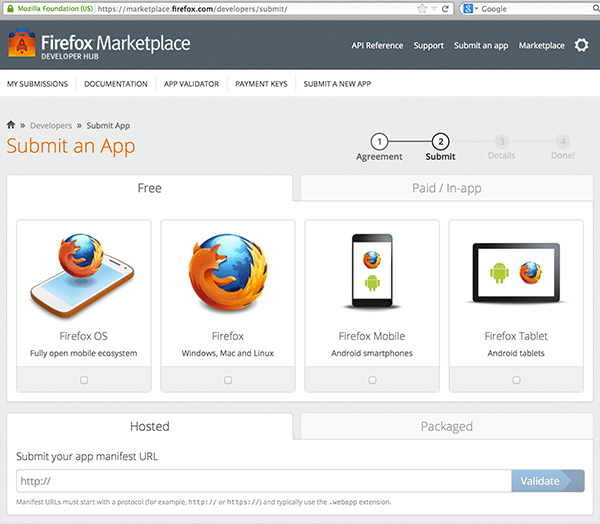The width and height of the screenshot is (600, 524).
Task: Click the Google search engine icon
Action: click(x=468, y=8)
